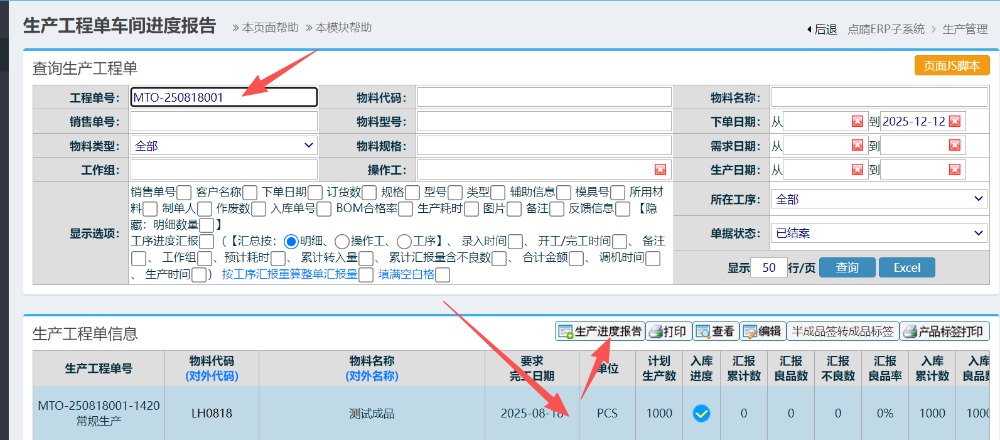Expand the 物料类型 dropdown
Viewport: 1000px width, 440px height.
tap(224, 146)
